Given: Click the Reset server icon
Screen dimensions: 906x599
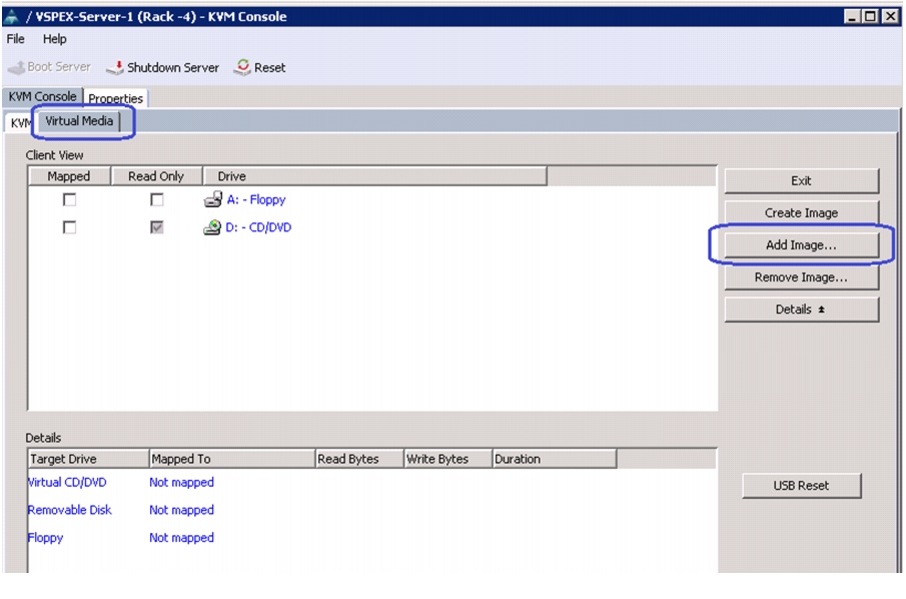Looking at the screenshot, I should click(x=243, y=67).
